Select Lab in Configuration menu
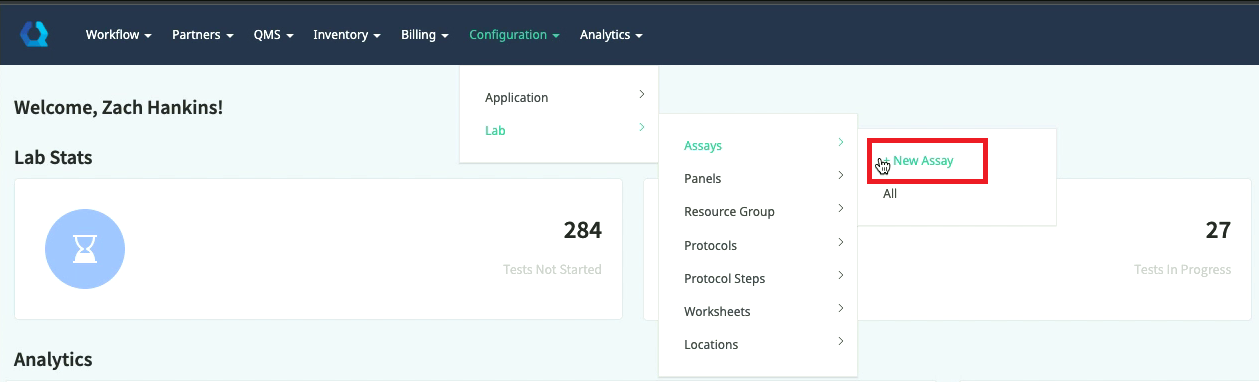Image resolution: width=1259 pixels, height=382 pixels. point(559,130)
